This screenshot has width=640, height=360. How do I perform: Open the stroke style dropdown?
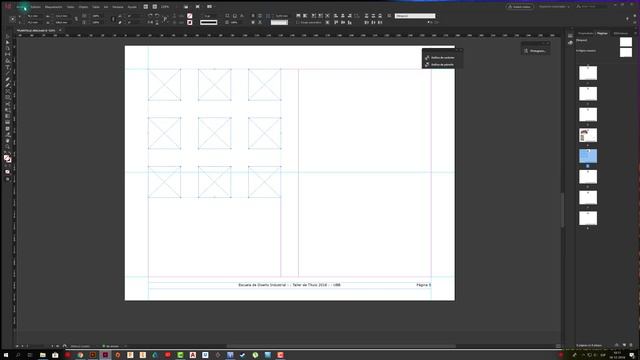(x=209, y=22)
